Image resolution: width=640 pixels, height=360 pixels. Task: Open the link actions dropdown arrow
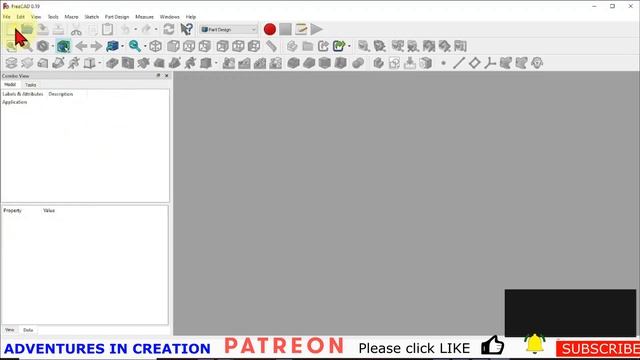click(x=349, y=46)
